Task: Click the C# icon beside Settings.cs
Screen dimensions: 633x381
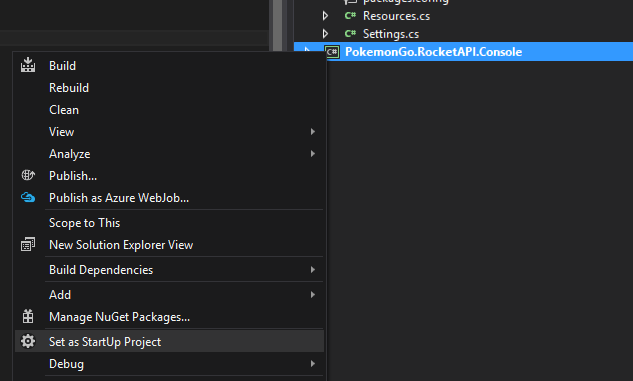Action: click(x=350, y=33)
